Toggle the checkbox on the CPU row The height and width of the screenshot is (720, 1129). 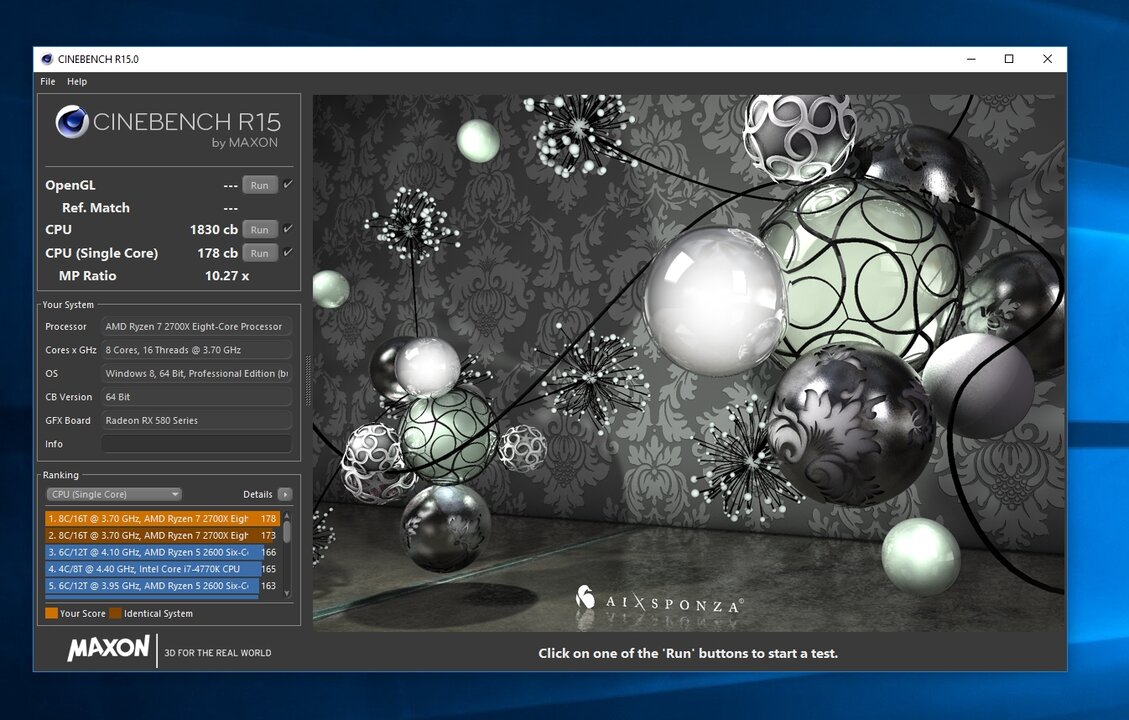[x=287, y=229]
